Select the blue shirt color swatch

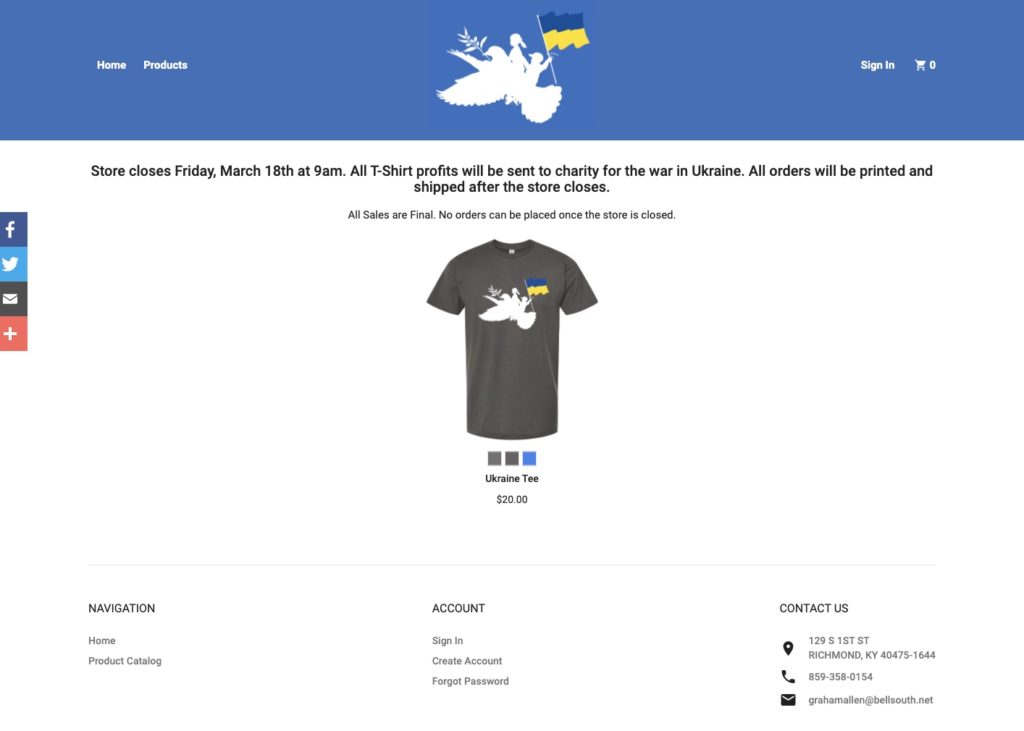tap(530, 459)
